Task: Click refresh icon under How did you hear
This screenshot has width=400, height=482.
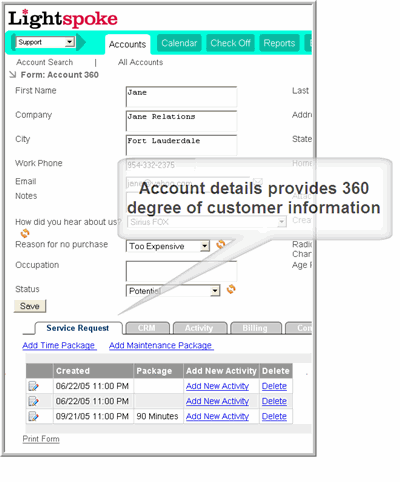Action: (x=25, y=233)
